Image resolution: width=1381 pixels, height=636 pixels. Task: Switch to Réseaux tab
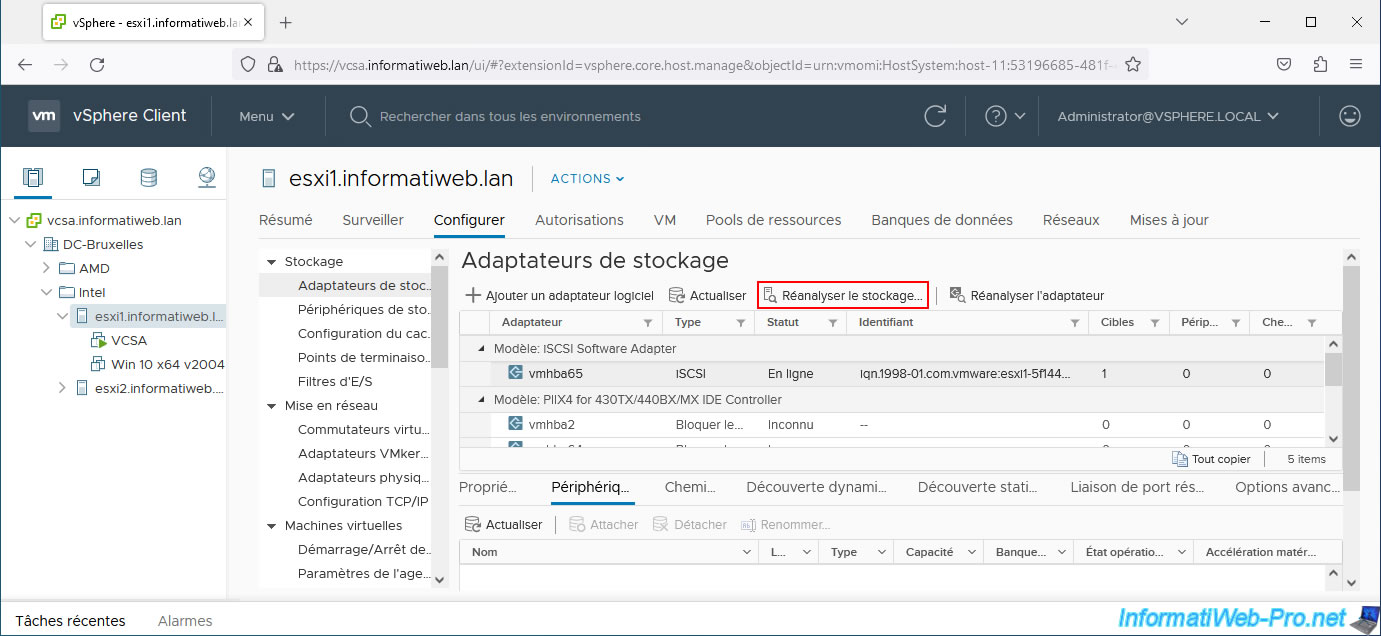(x=1071, y=220)
